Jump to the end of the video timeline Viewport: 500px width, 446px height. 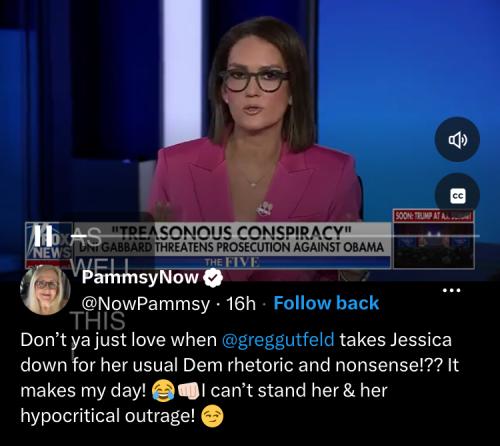coord(479,236)
